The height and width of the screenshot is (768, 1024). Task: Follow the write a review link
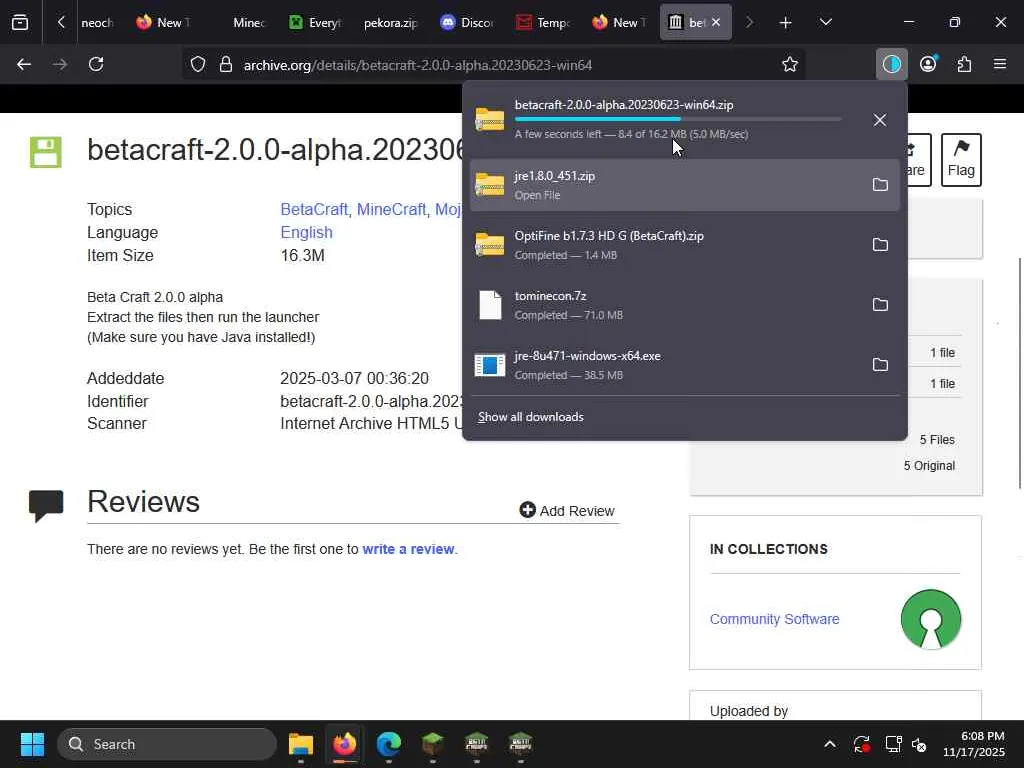point(408,549)
